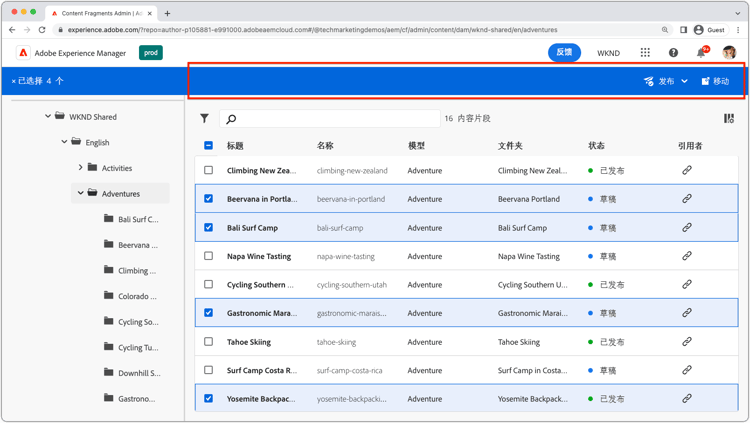The height and width of the screenshot is (423, 750).
Task: Click zoom icon in address bar
Action: tap(665, 30)
